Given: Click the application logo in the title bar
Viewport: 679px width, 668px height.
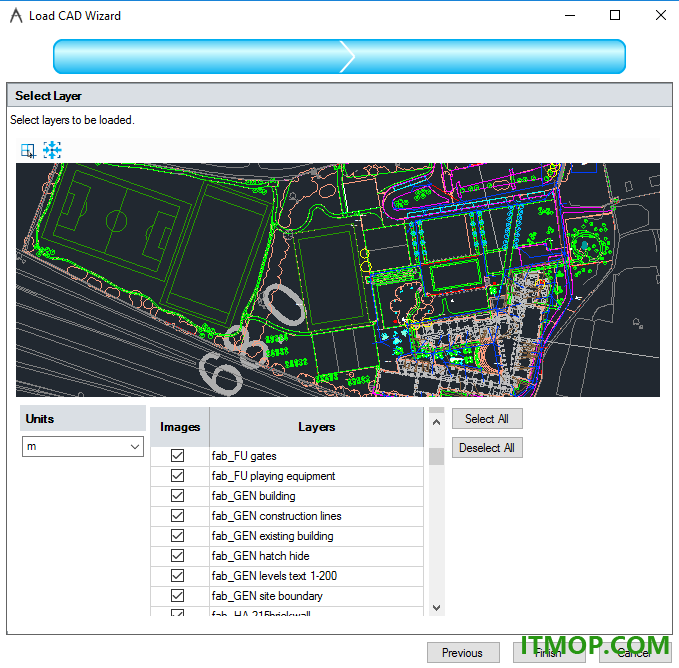Looking at the screenshot, I should [16, 16].
